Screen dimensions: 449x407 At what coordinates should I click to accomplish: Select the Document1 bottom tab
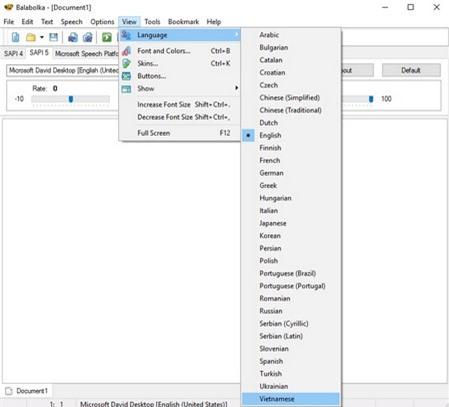tap(27, 391)
